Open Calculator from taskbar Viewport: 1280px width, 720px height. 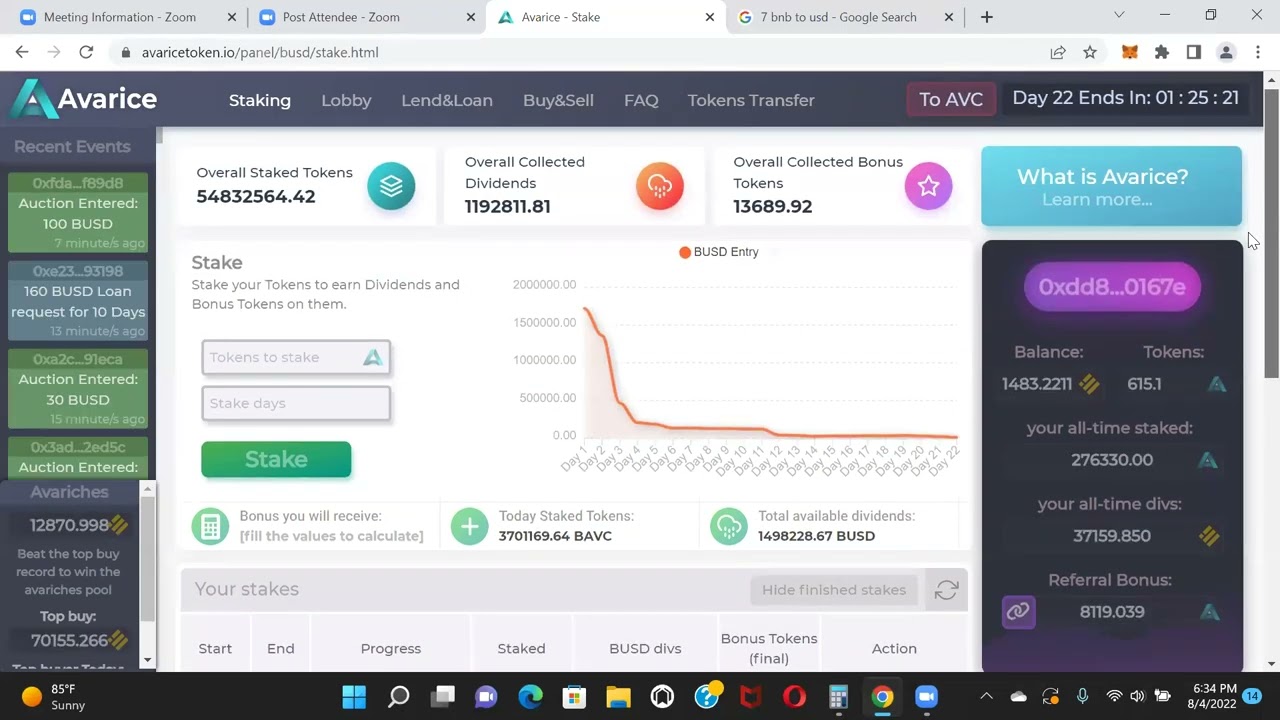click(x=838, y=696)
